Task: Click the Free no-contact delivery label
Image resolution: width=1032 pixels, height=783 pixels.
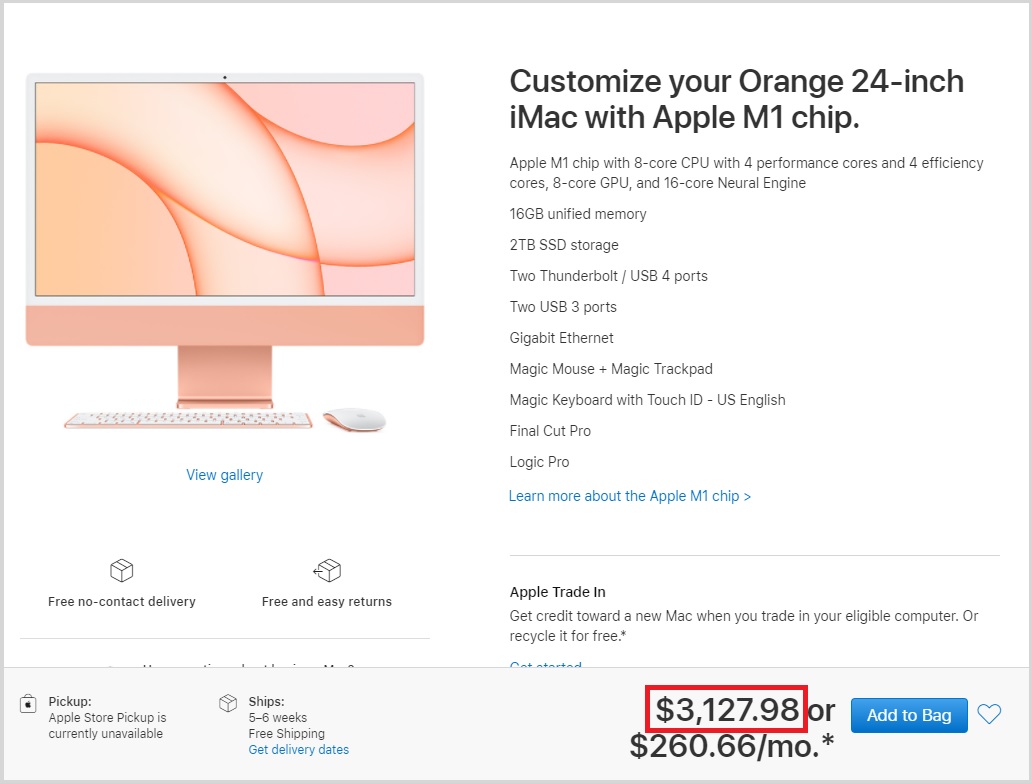Action: click(122, 602)
